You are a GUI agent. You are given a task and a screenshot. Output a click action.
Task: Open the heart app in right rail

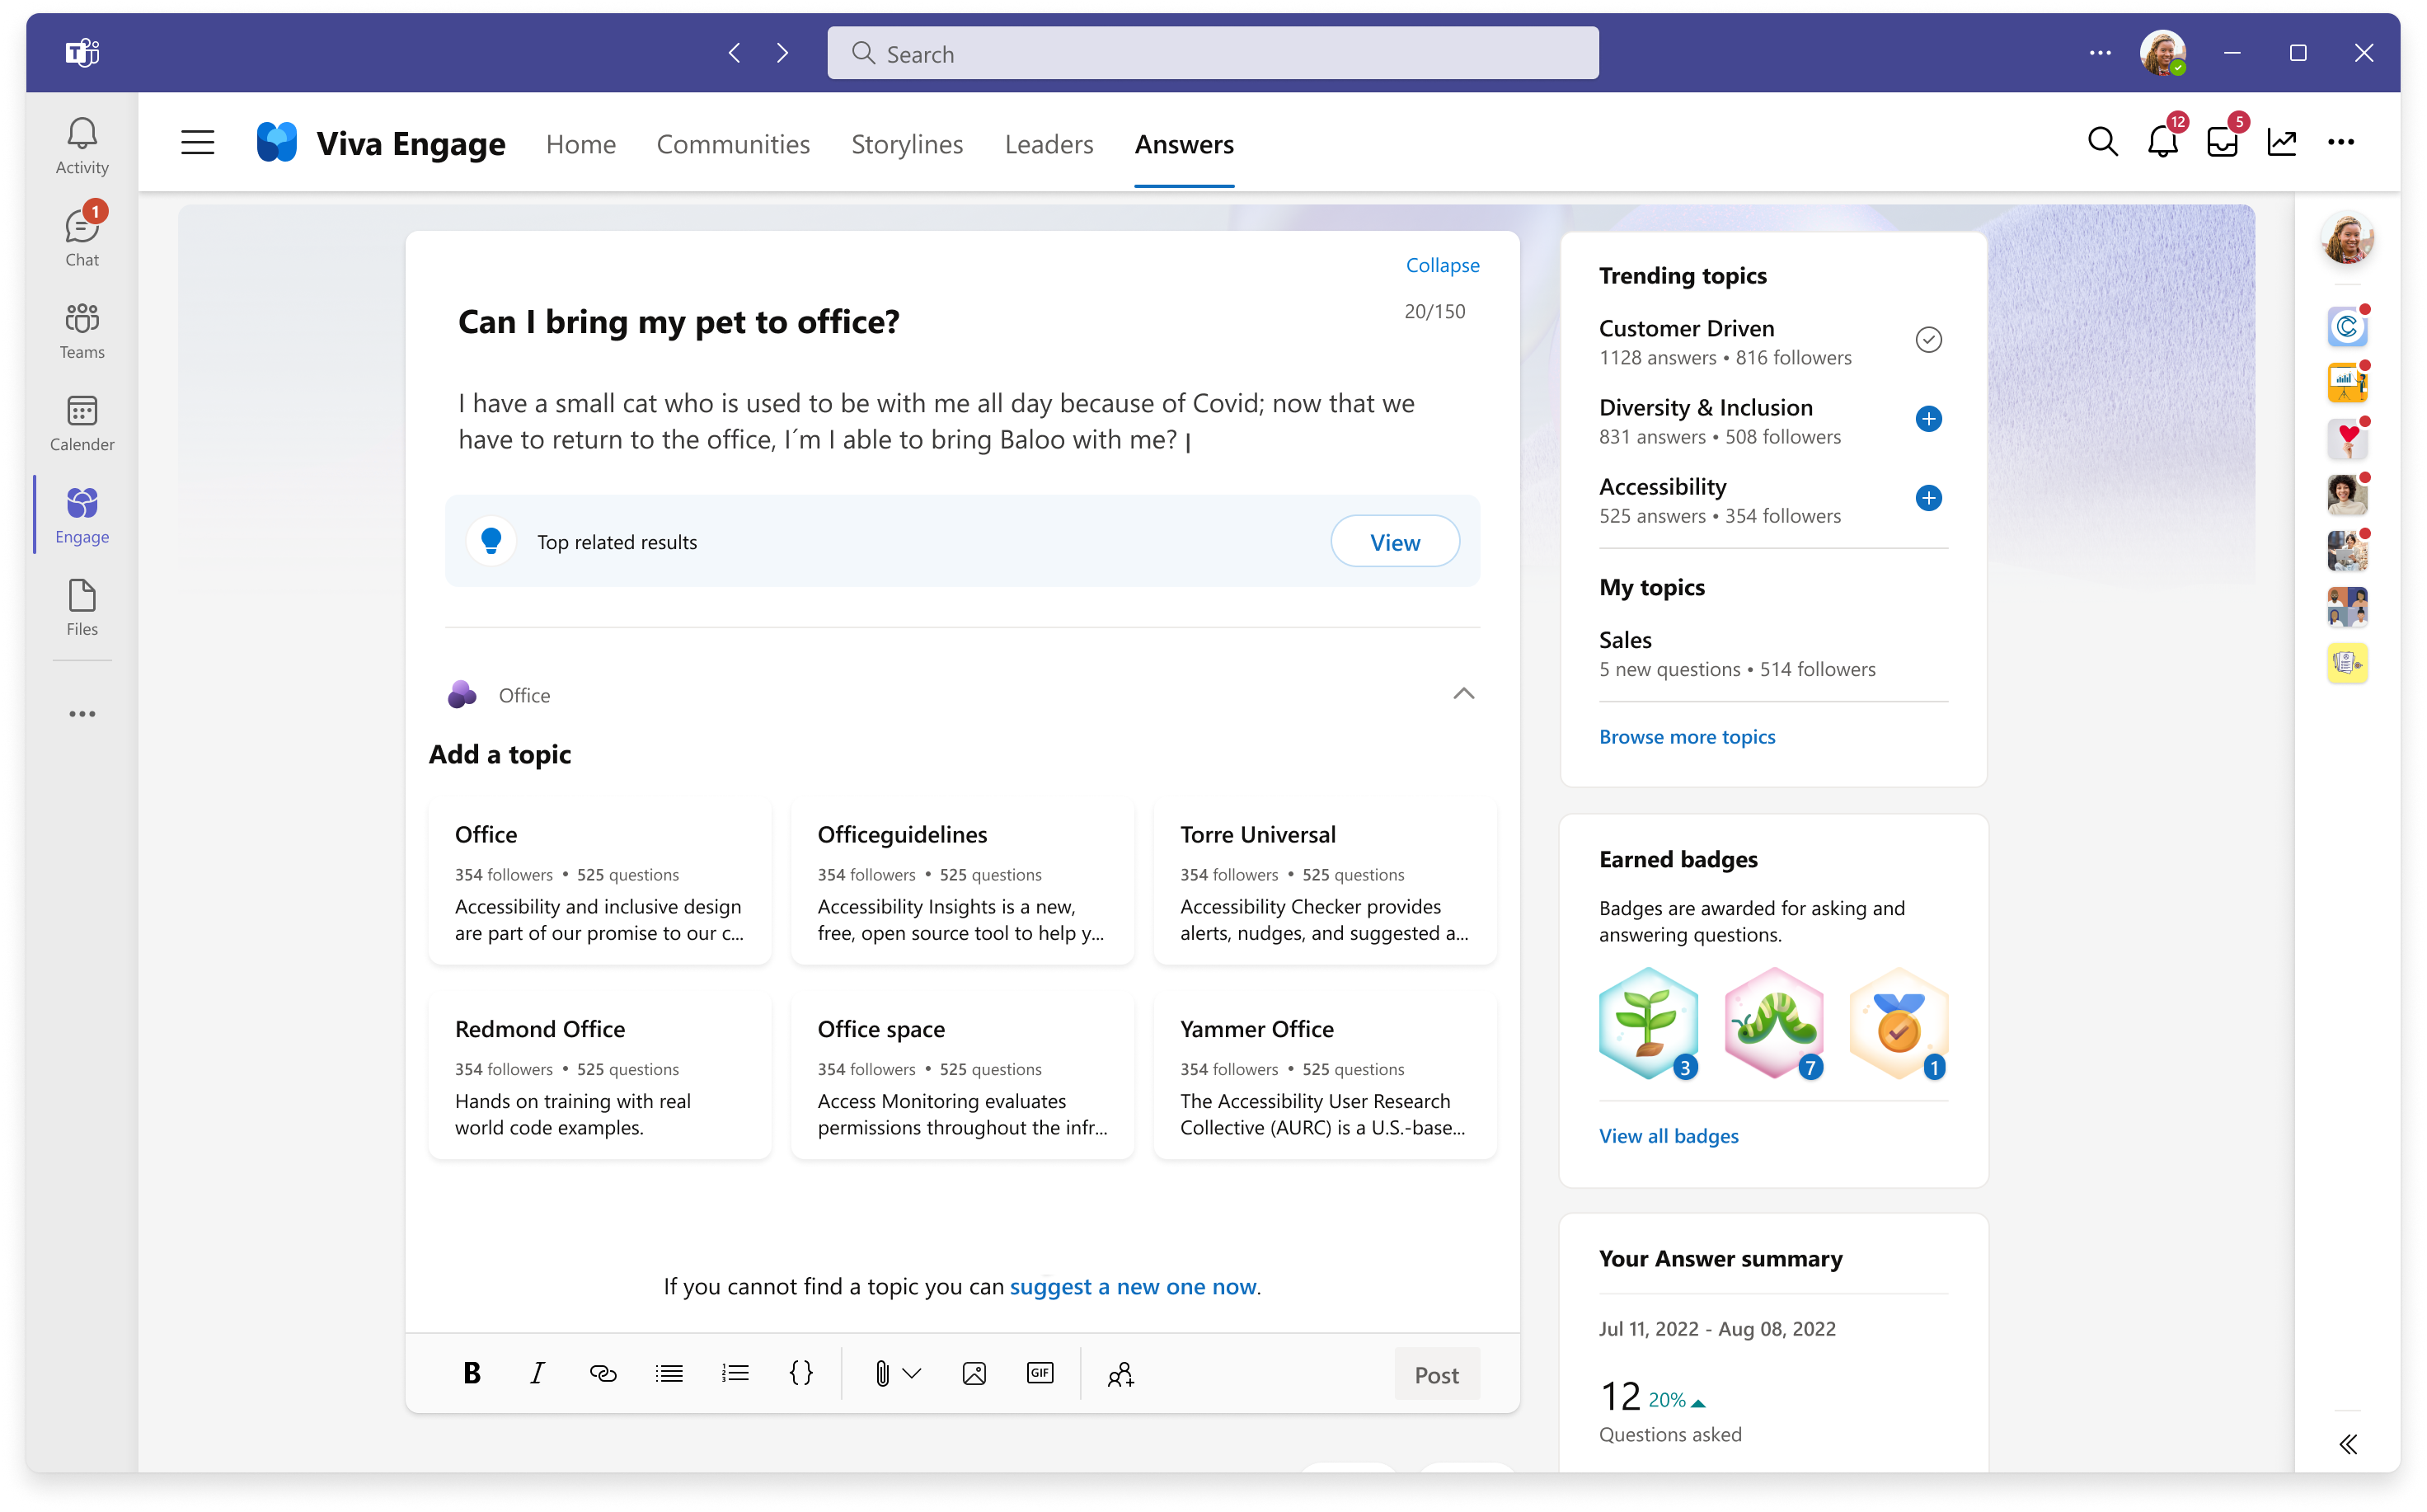pos(2346,438)
